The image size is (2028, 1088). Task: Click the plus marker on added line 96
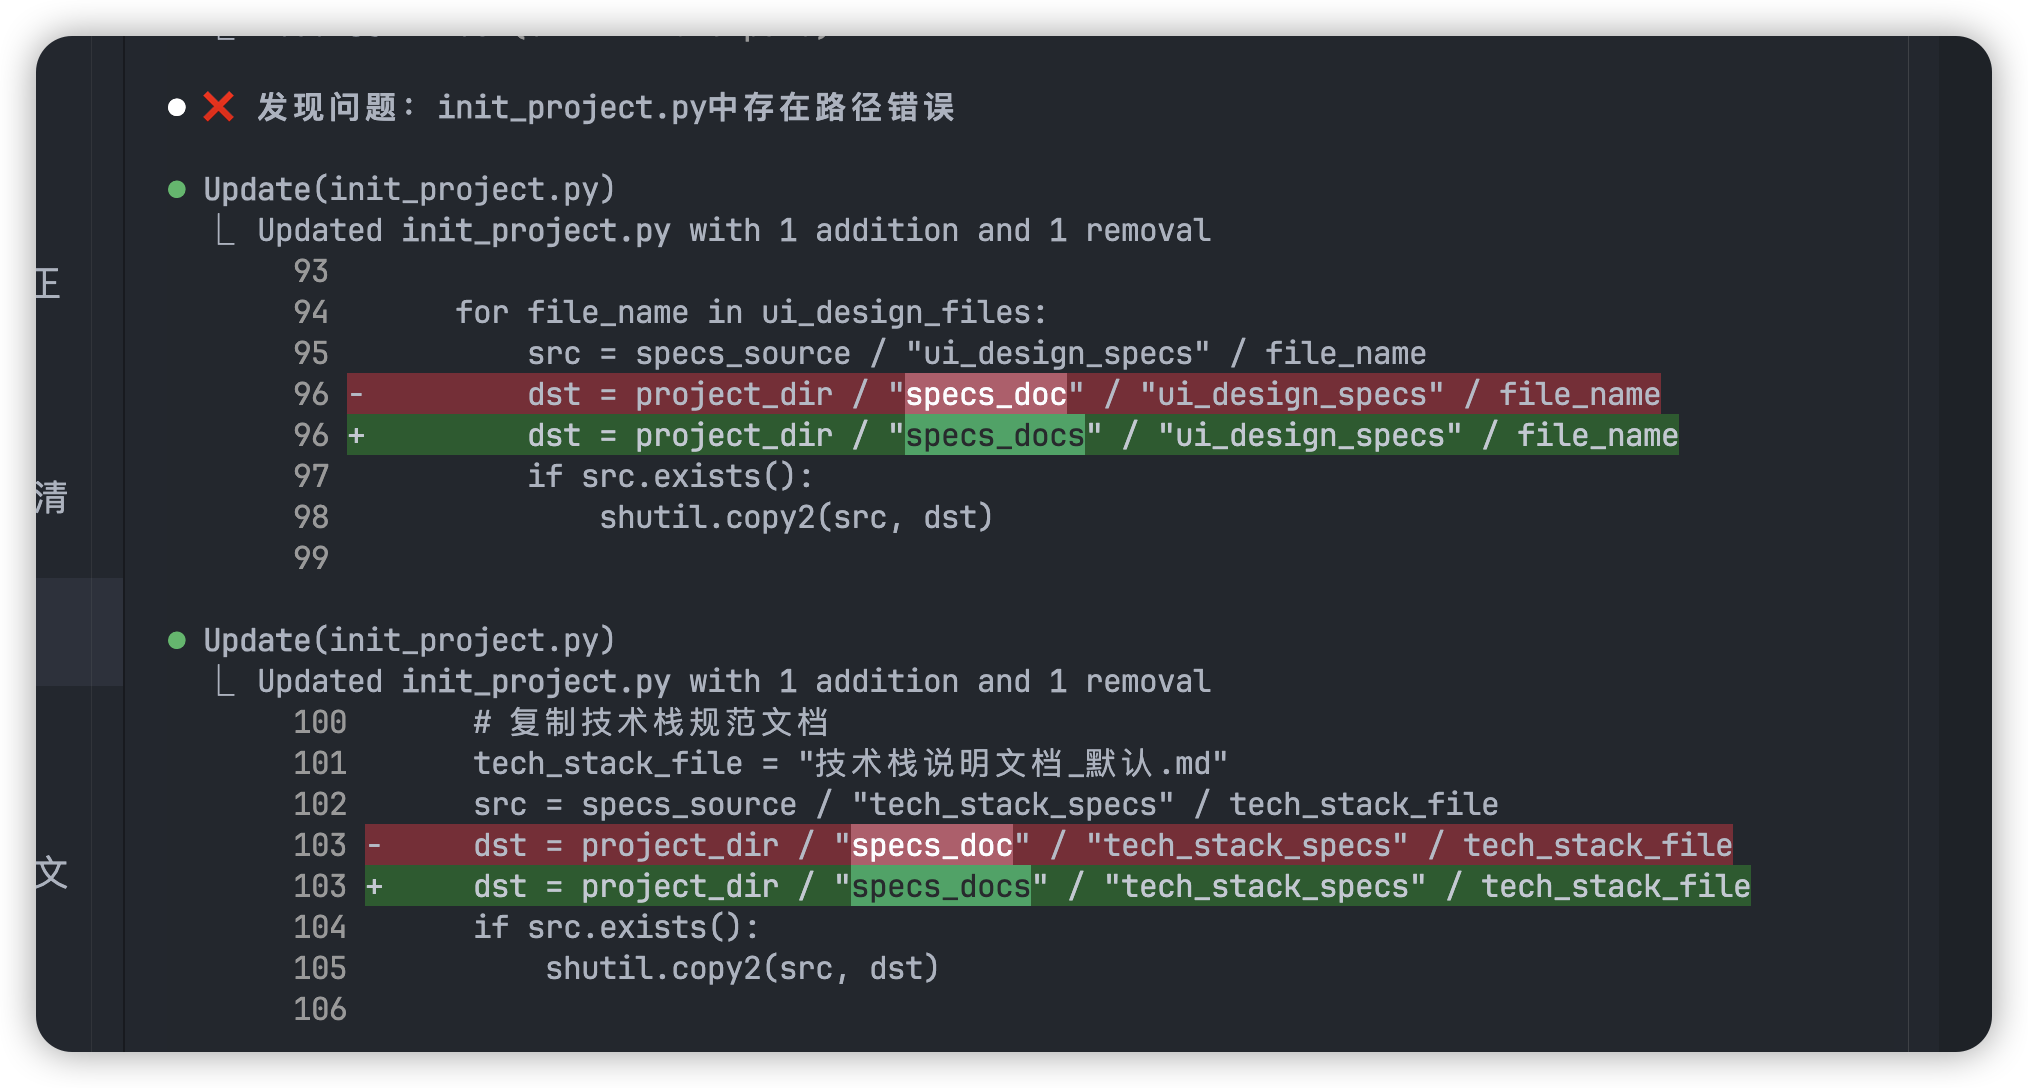click(x=356, y=435)
